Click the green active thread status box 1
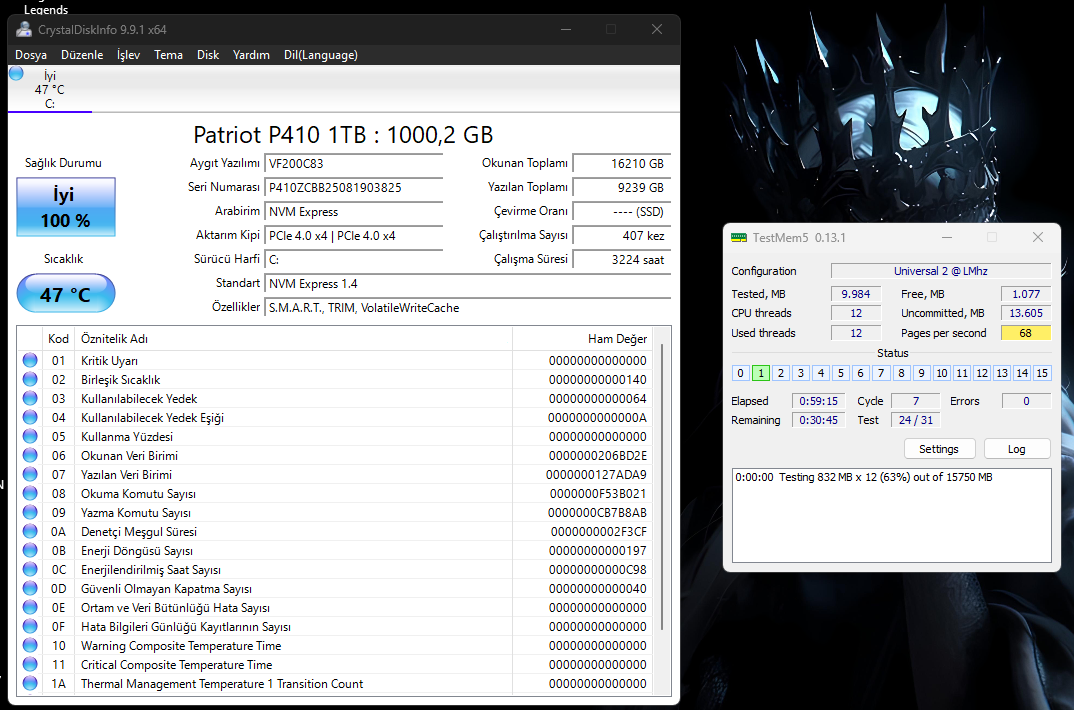This screenshot has width=1074, height=710. pyautogui.click(x=760, y=373)
